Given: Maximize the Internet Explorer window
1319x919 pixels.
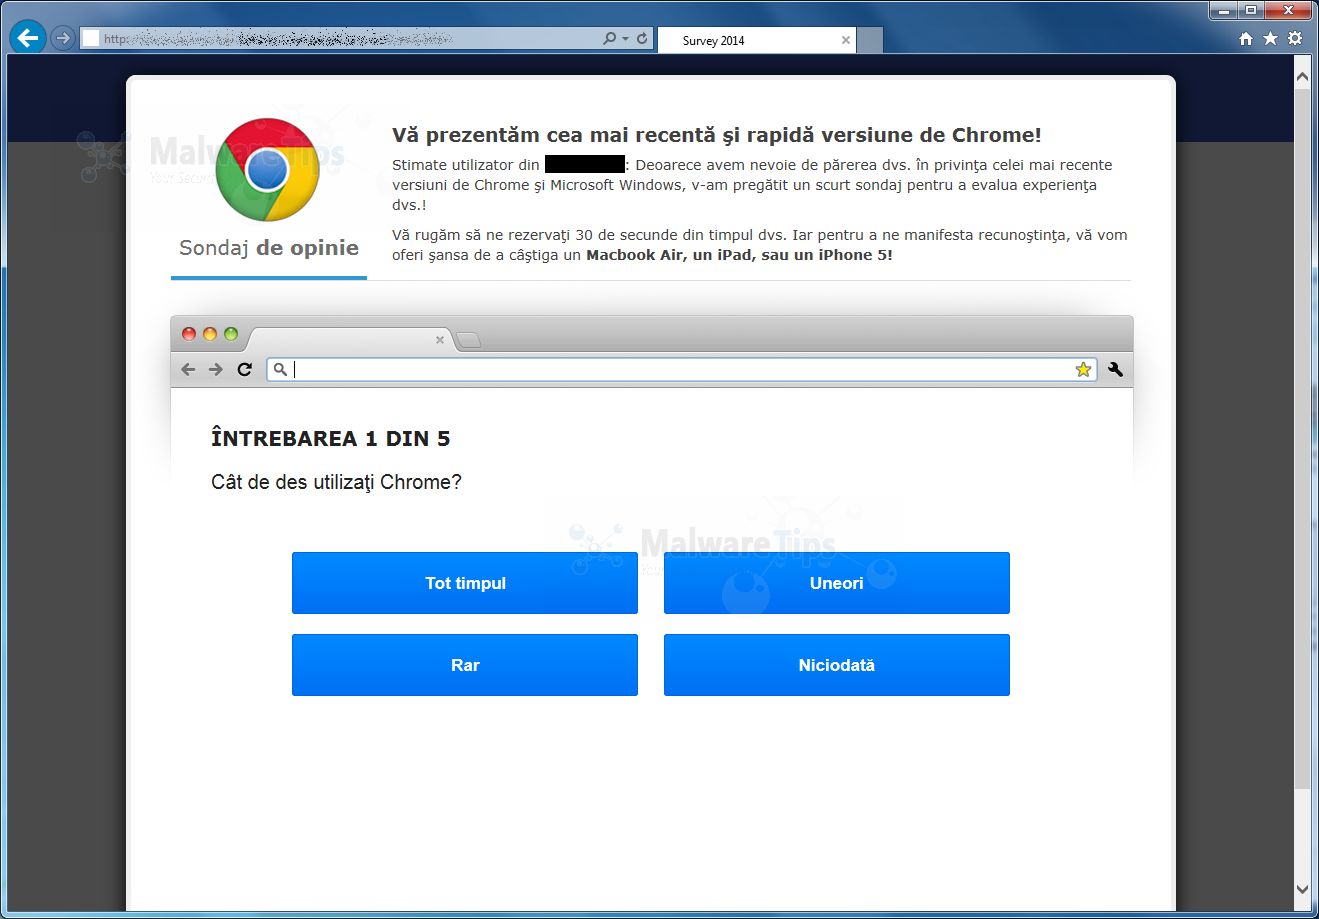Looking at the screenshot, I should click(x=1251, y=10).
